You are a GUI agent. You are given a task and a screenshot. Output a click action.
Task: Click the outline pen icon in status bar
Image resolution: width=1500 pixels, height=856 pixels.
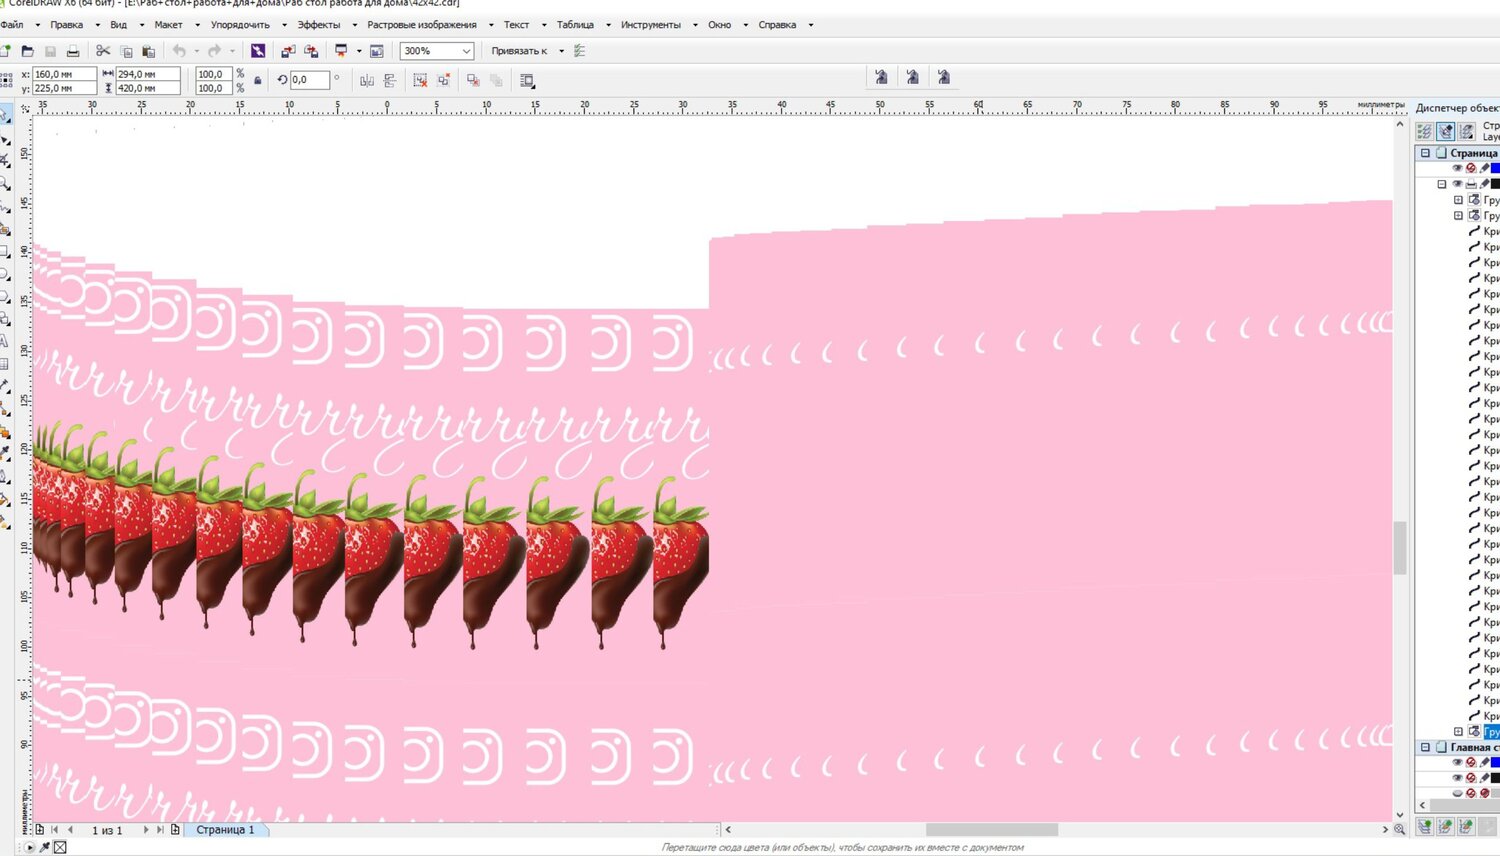[x=45, y=847]
